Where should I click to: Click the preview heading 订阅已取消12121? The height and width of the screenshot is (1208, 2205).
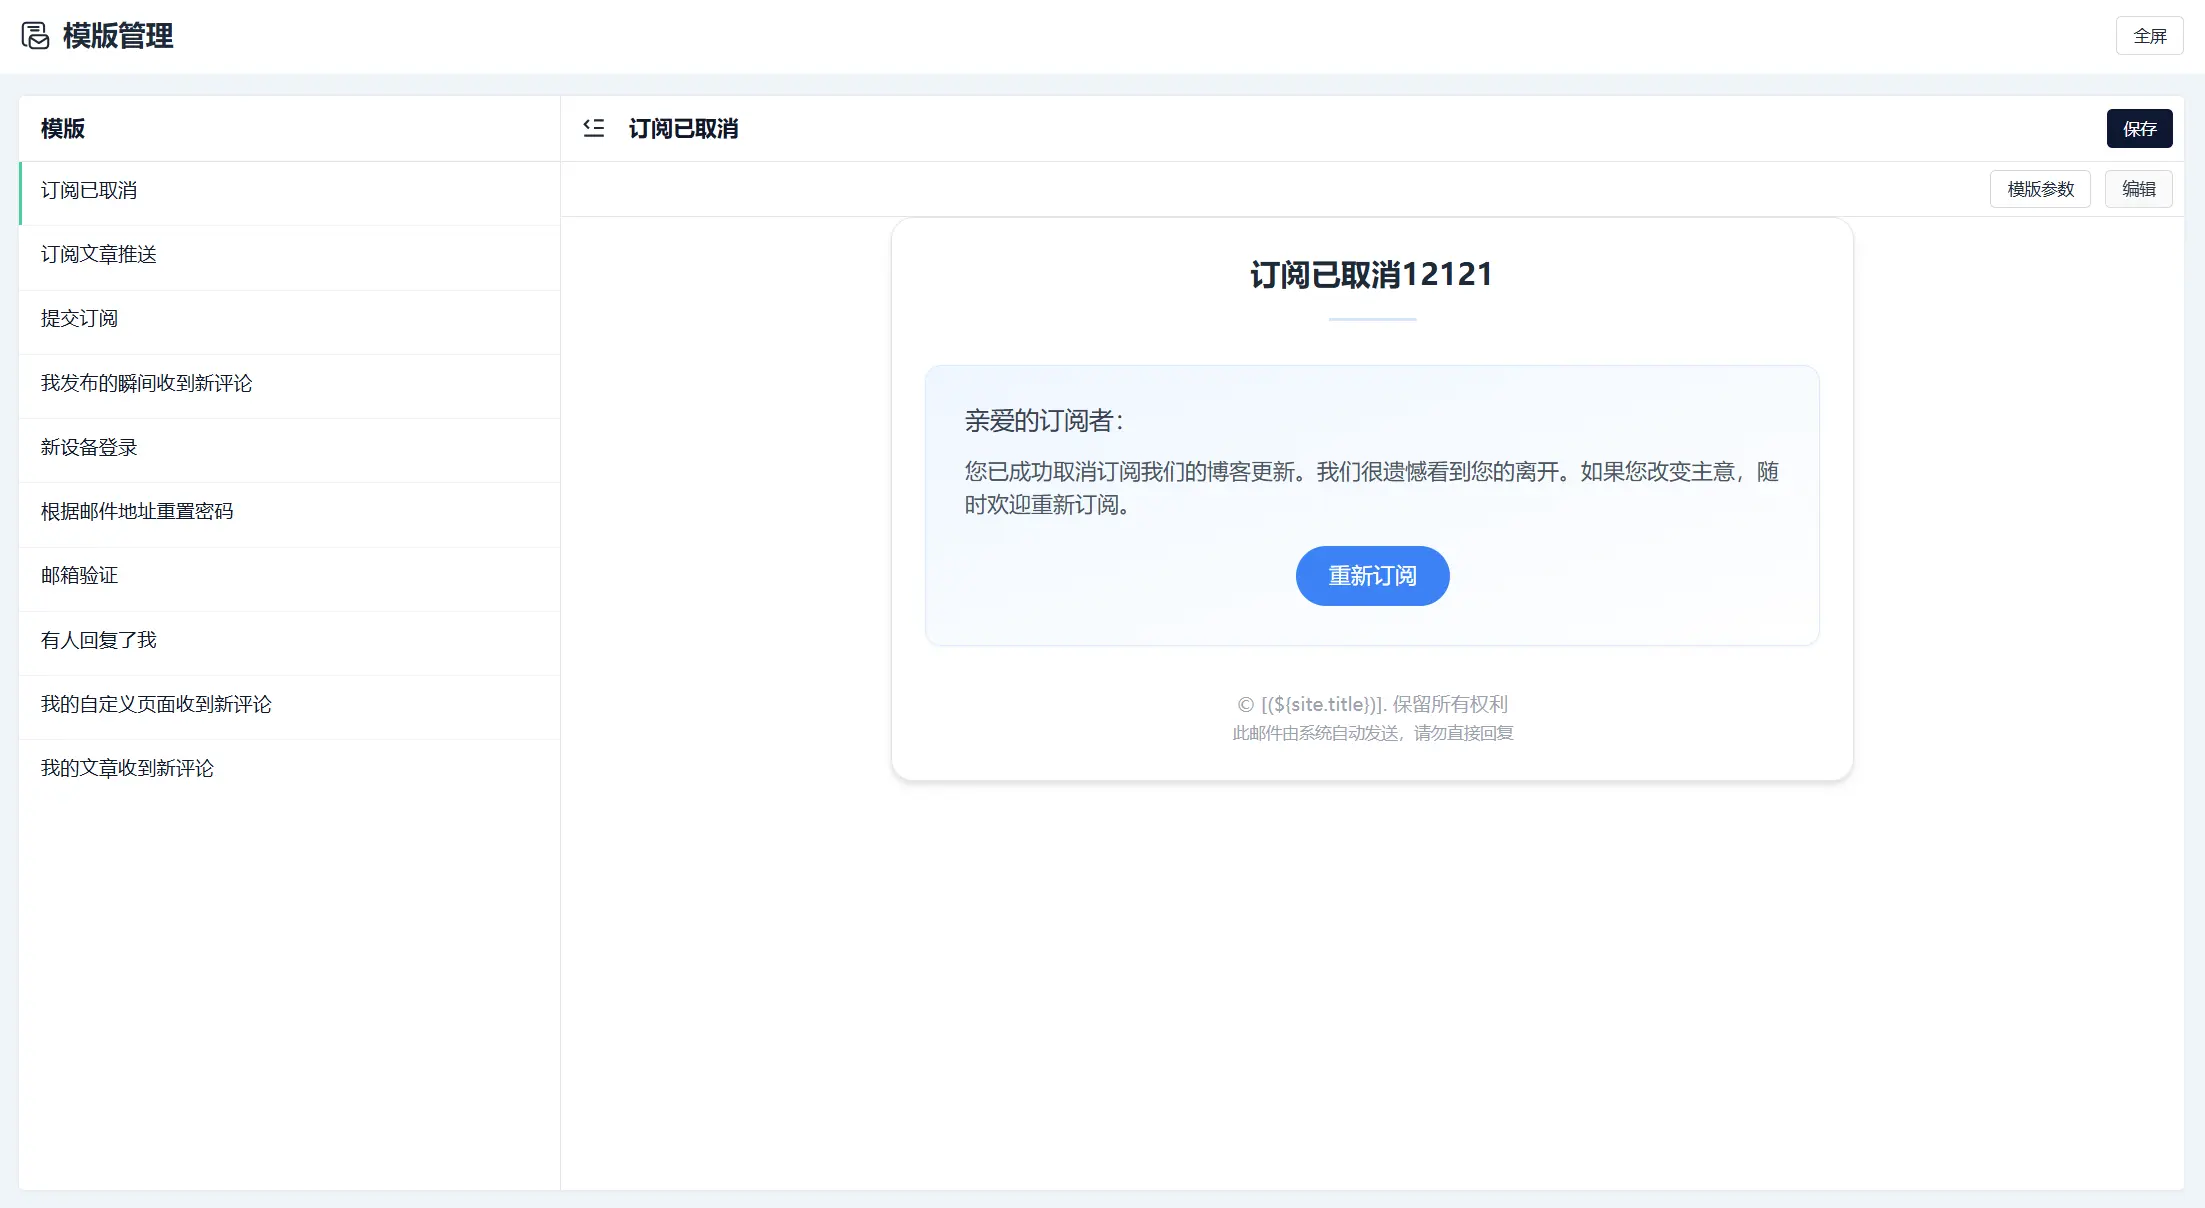click(1372, 274)
